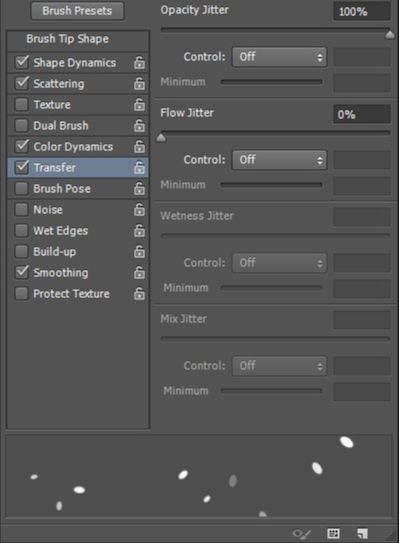Open Preset Manager icon in bottom bar

(333, 533)
